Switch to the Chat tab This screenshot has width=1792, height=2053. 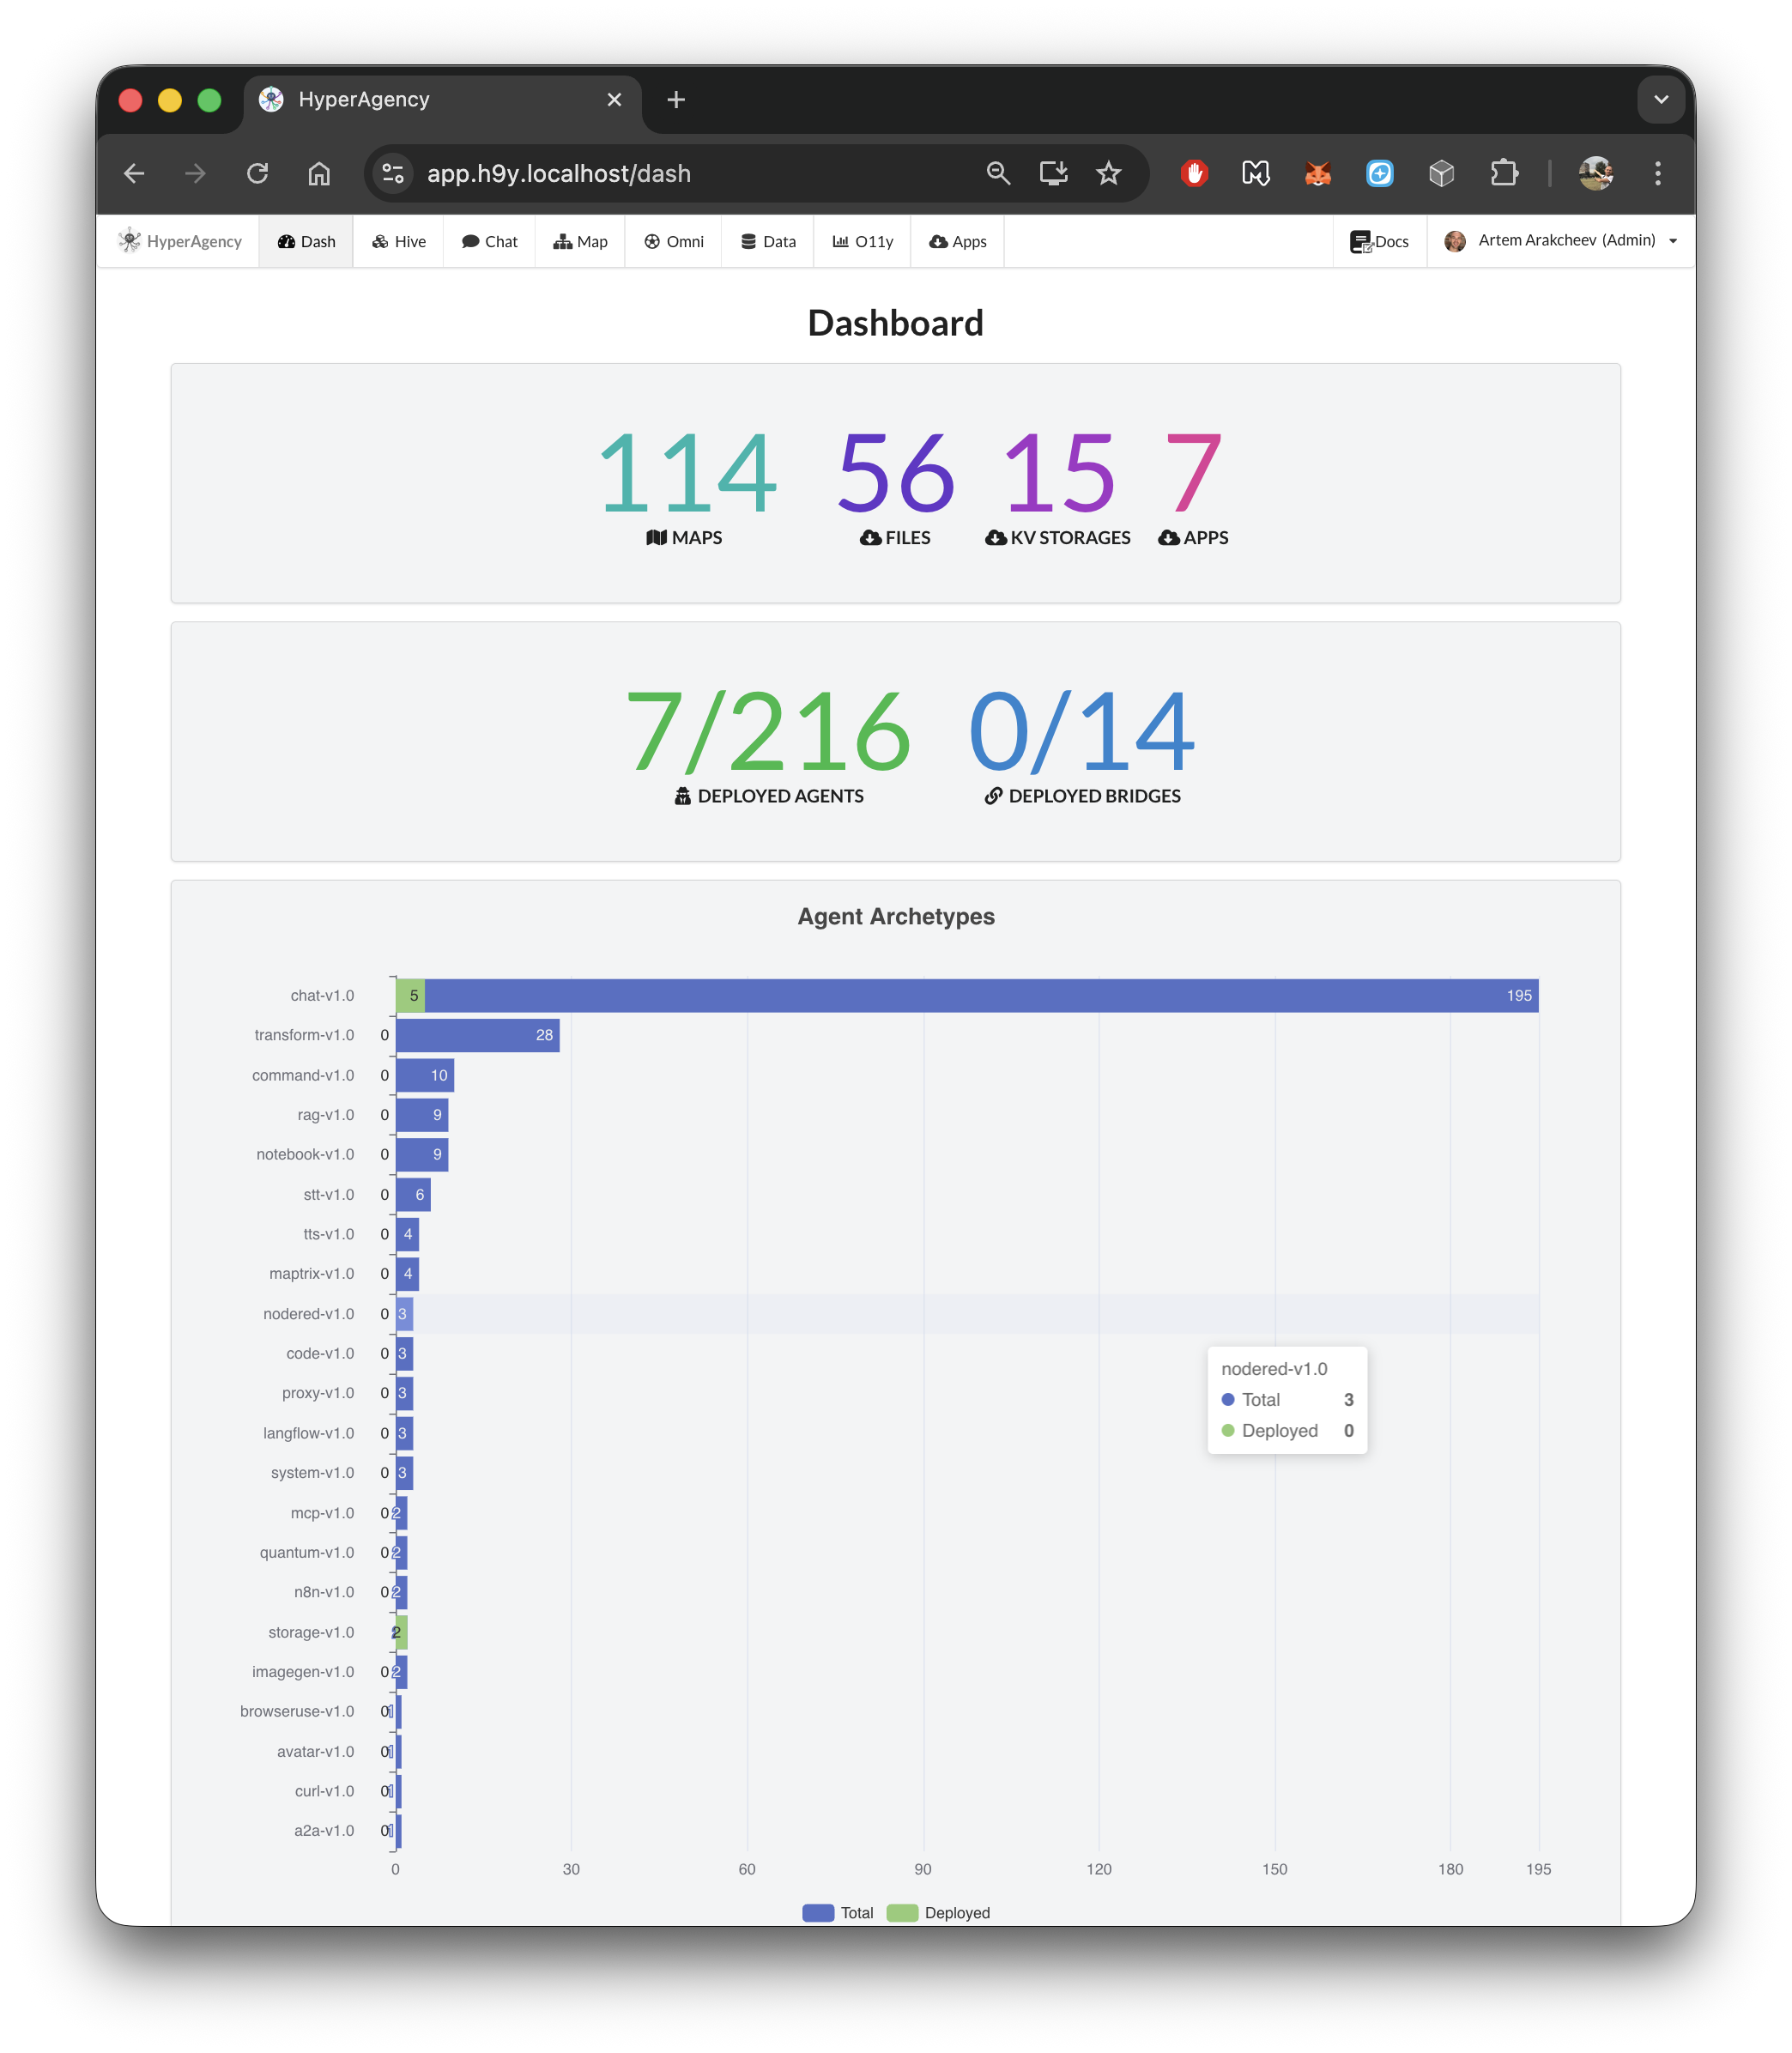490,241
